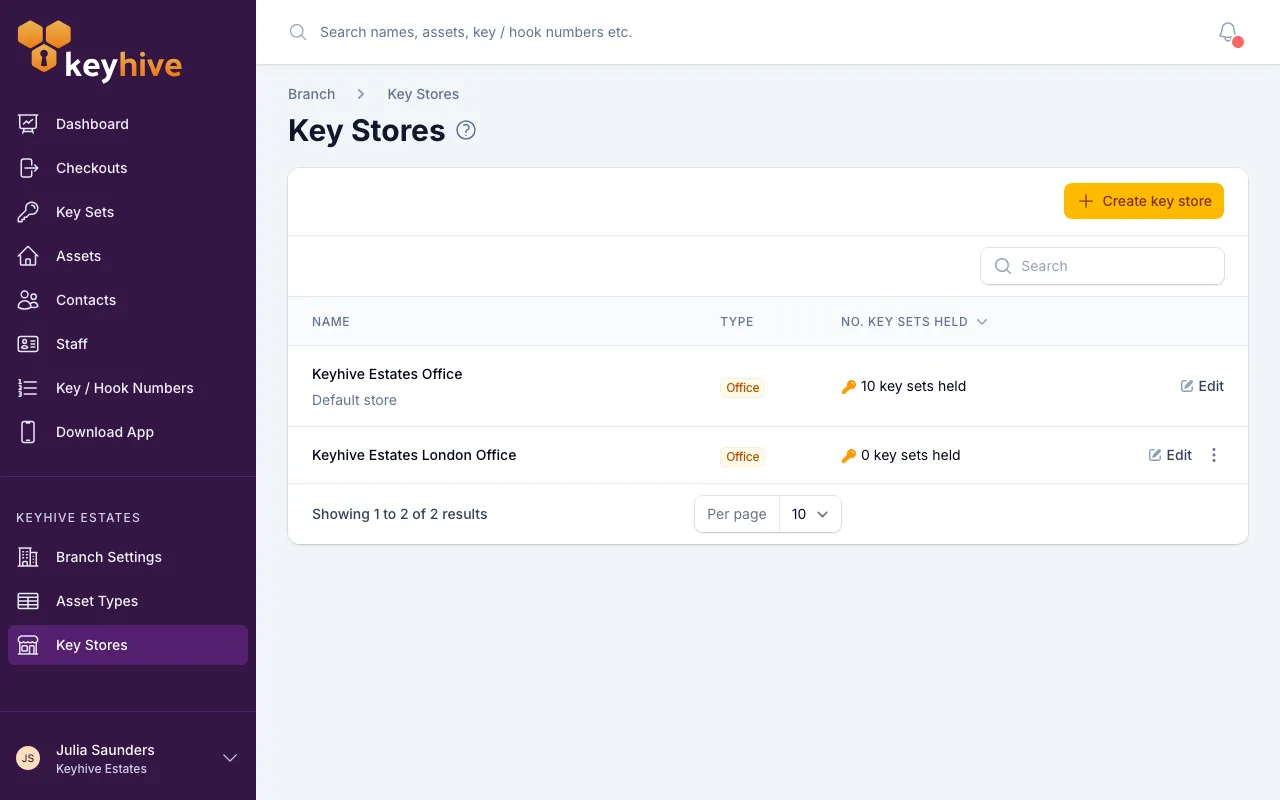This screenshot has width=1280, height=800.
Task: Click Keyhive Estates London Office name
Action: pos(414,455)
